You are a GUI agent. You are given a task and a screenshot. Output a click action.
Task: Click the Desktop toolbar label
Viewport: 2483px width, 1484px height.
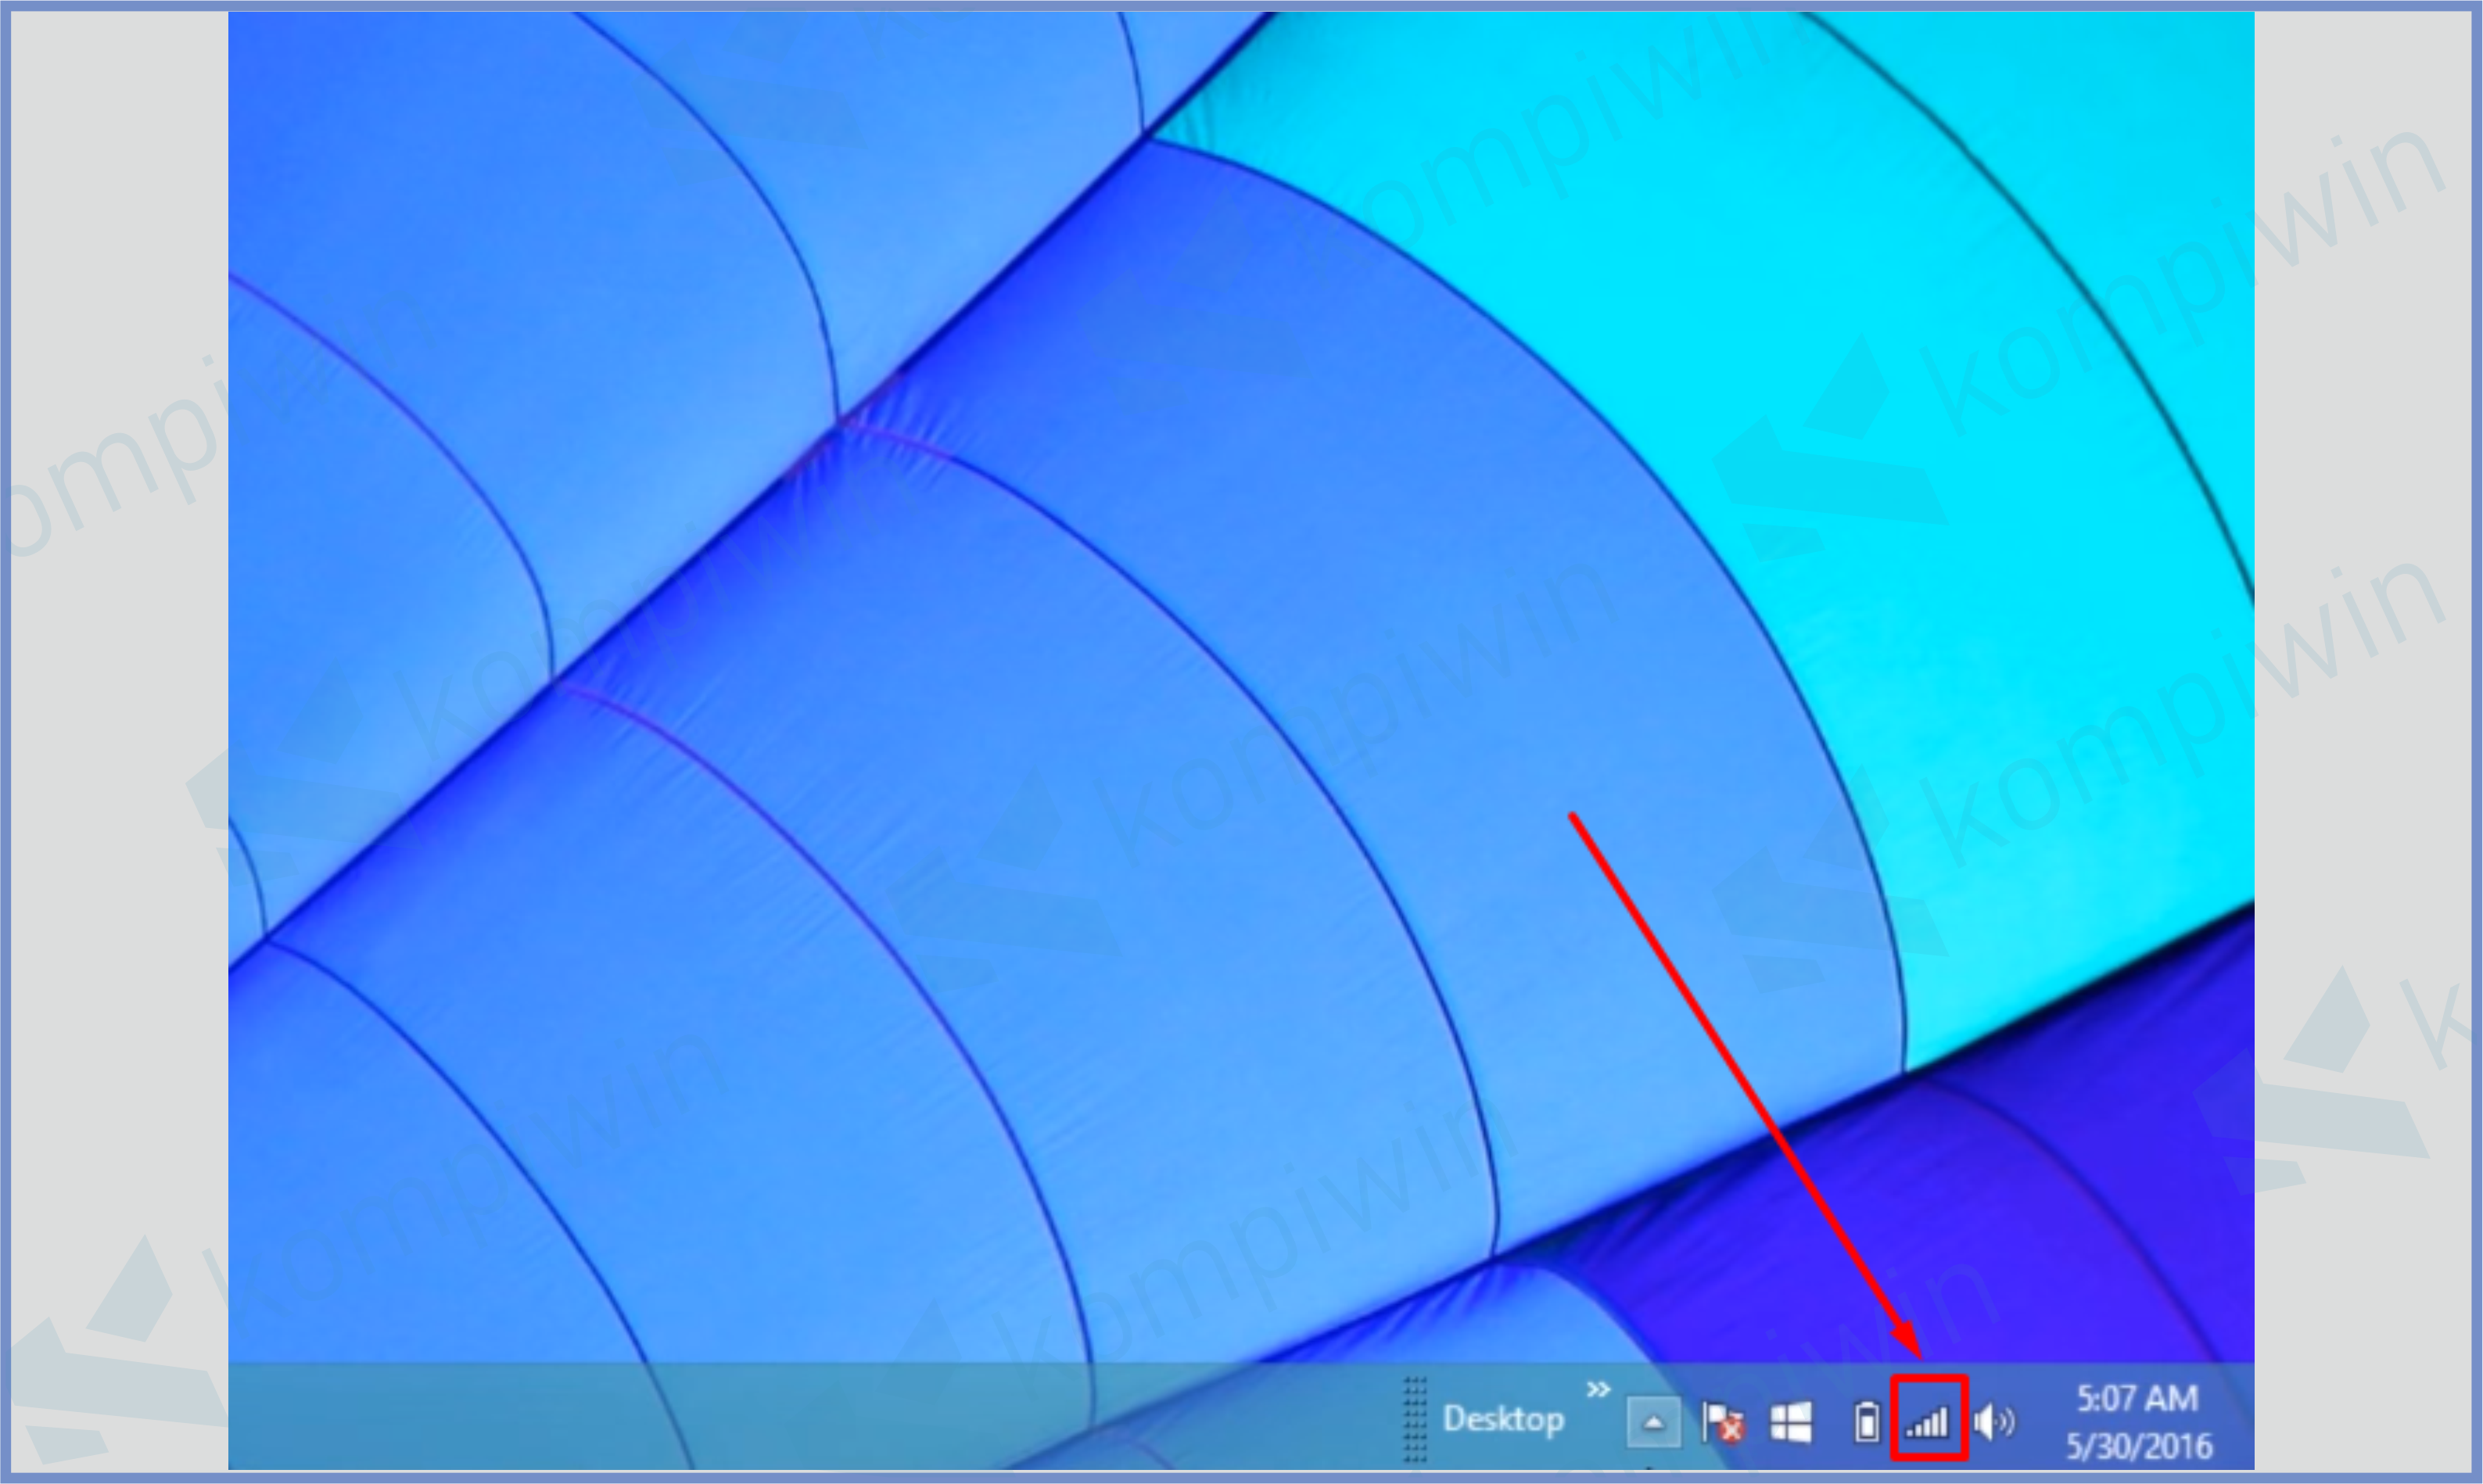point(1504,1419)
